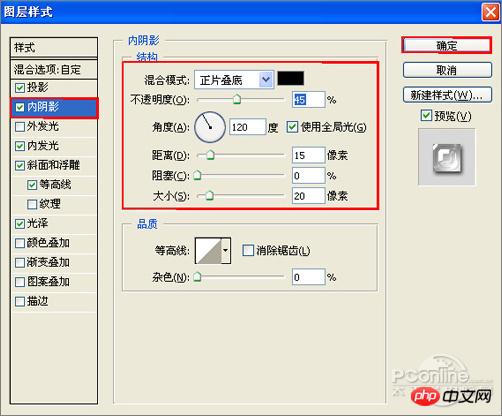Focus the size value field 20

tap(308, 196)
